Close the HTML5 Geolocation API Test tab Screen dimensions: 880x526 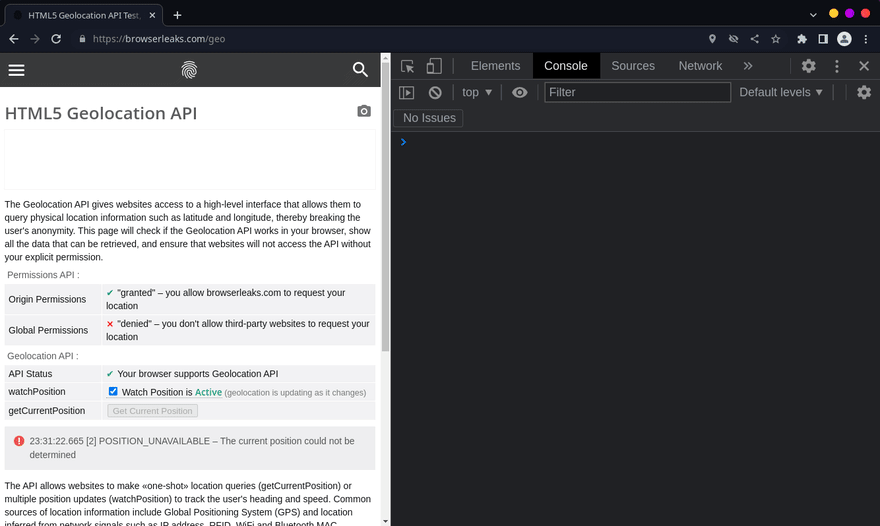coord(152,15)
